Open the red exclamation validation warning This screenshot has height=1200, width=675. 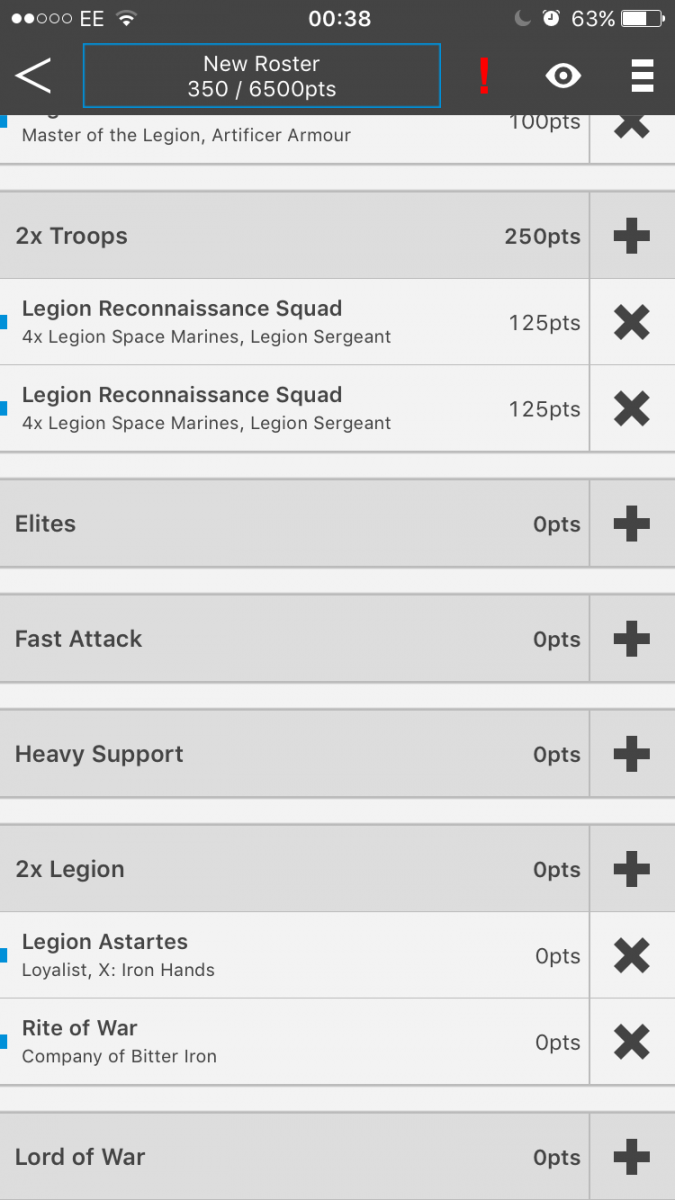click(x=484, y=76)
